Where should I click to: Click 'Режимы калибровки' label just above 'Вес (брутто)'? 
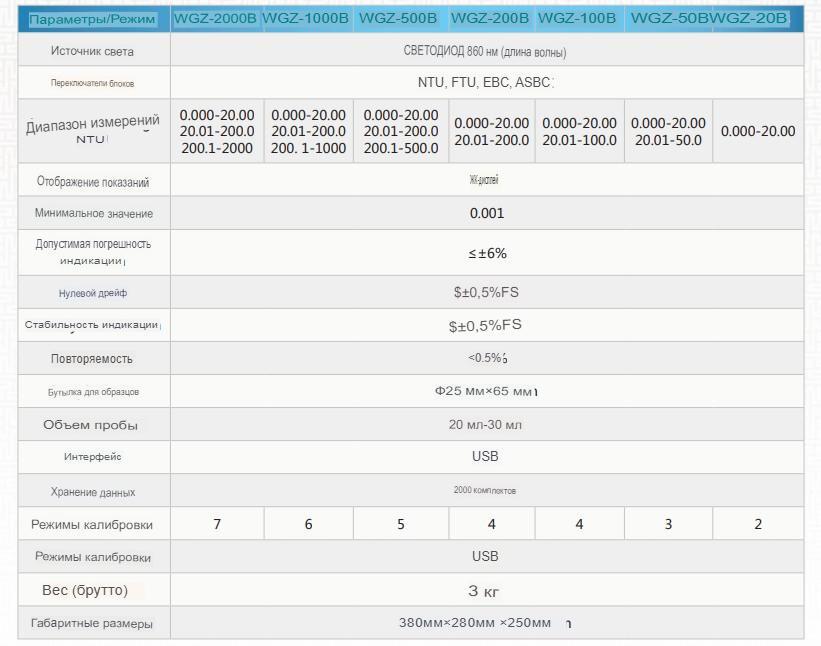93,557
